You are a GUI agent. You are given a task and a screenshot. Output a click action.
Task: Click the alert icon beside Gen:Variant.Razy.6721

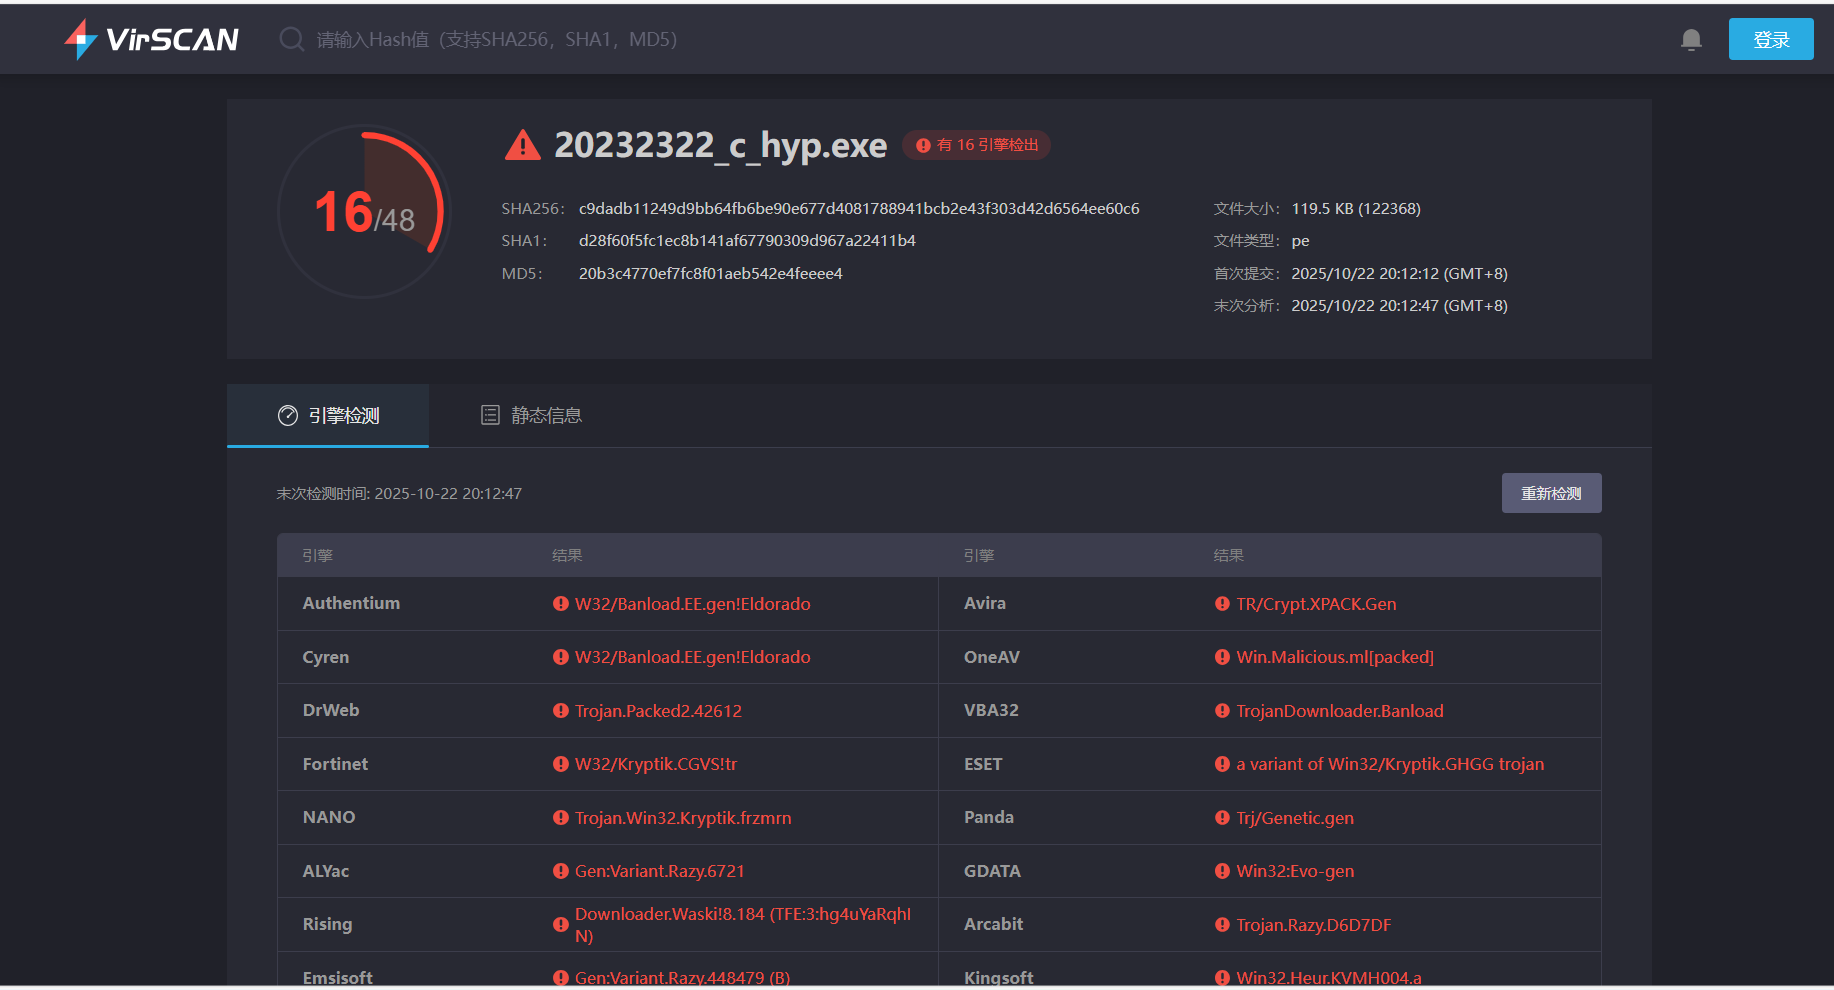tap(561, 871)
